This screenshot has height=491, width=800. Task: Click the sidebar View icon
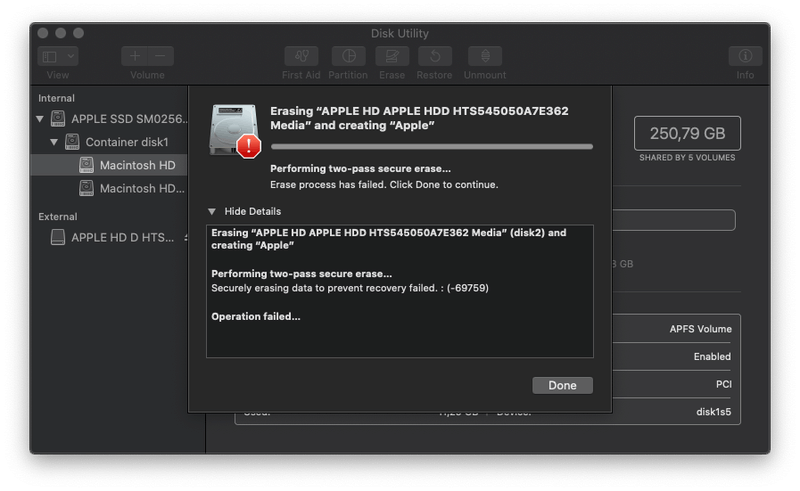click(x=50, y=56)
